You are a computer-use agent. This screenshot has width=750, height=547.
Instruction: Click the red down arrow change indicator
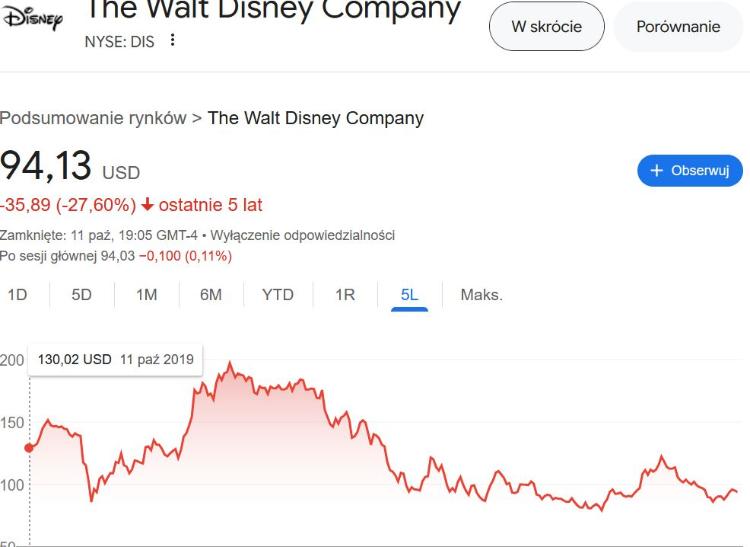148,205
